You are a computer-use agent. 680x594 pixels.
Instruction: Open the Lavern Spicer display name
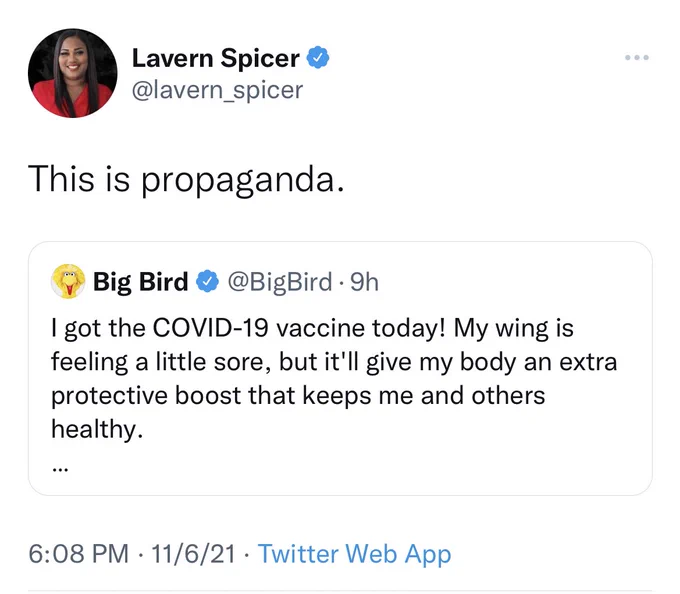coord(216,58)
